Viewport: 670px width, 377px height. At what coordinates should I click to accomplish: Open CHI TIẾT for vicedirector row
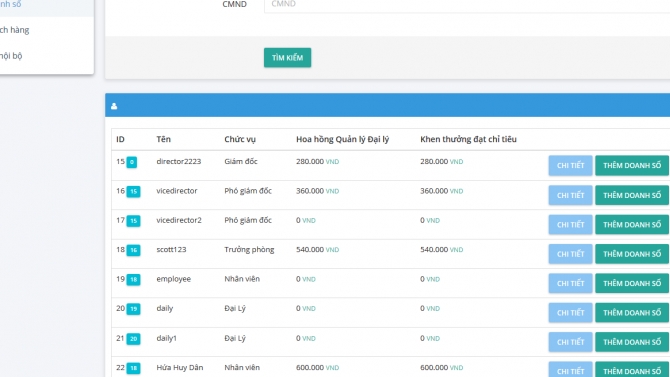click(570, 195)
